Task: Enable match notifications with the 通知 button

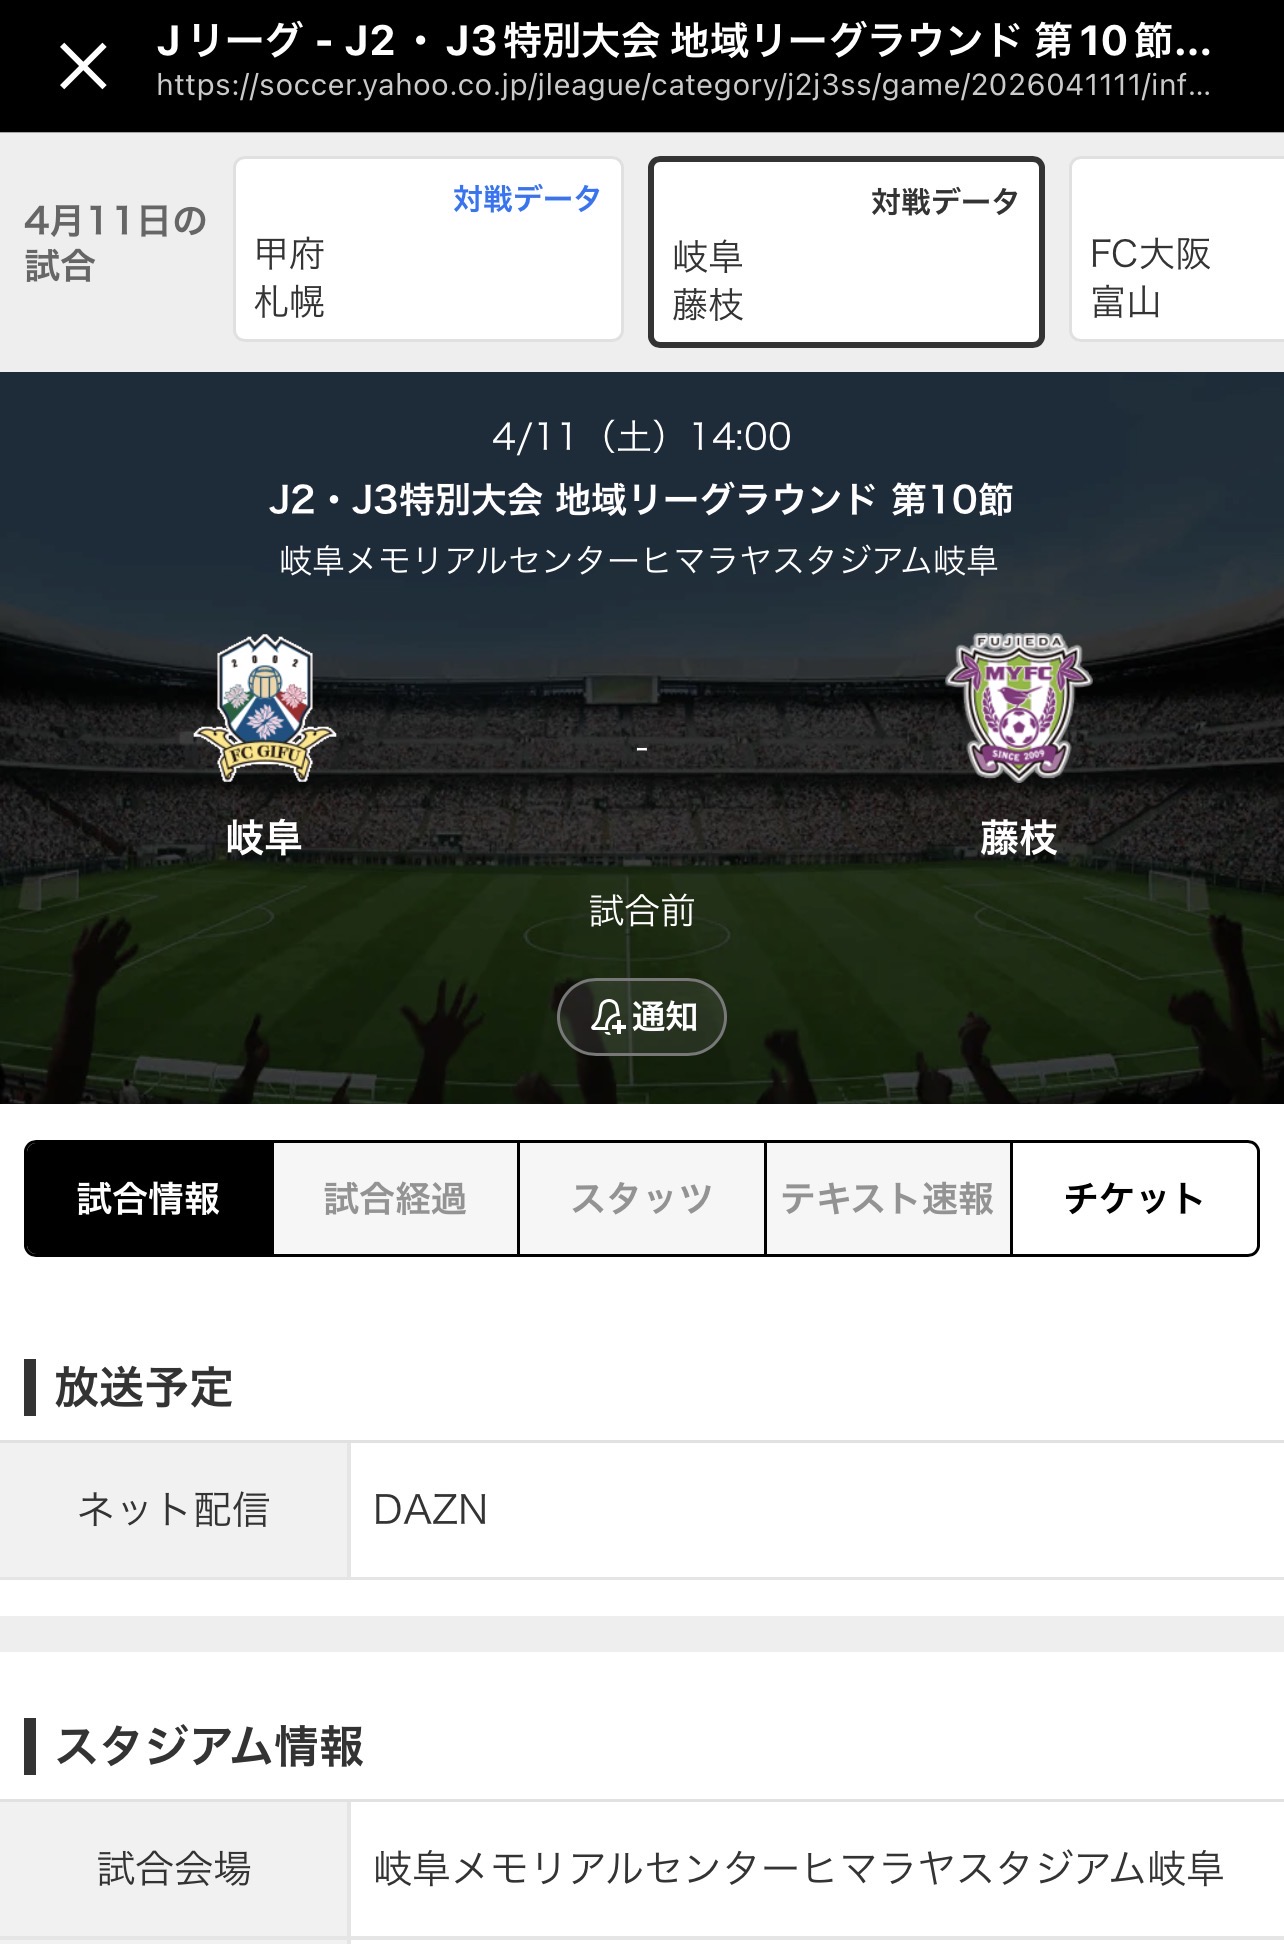Action: click(x=642, y=1017)
